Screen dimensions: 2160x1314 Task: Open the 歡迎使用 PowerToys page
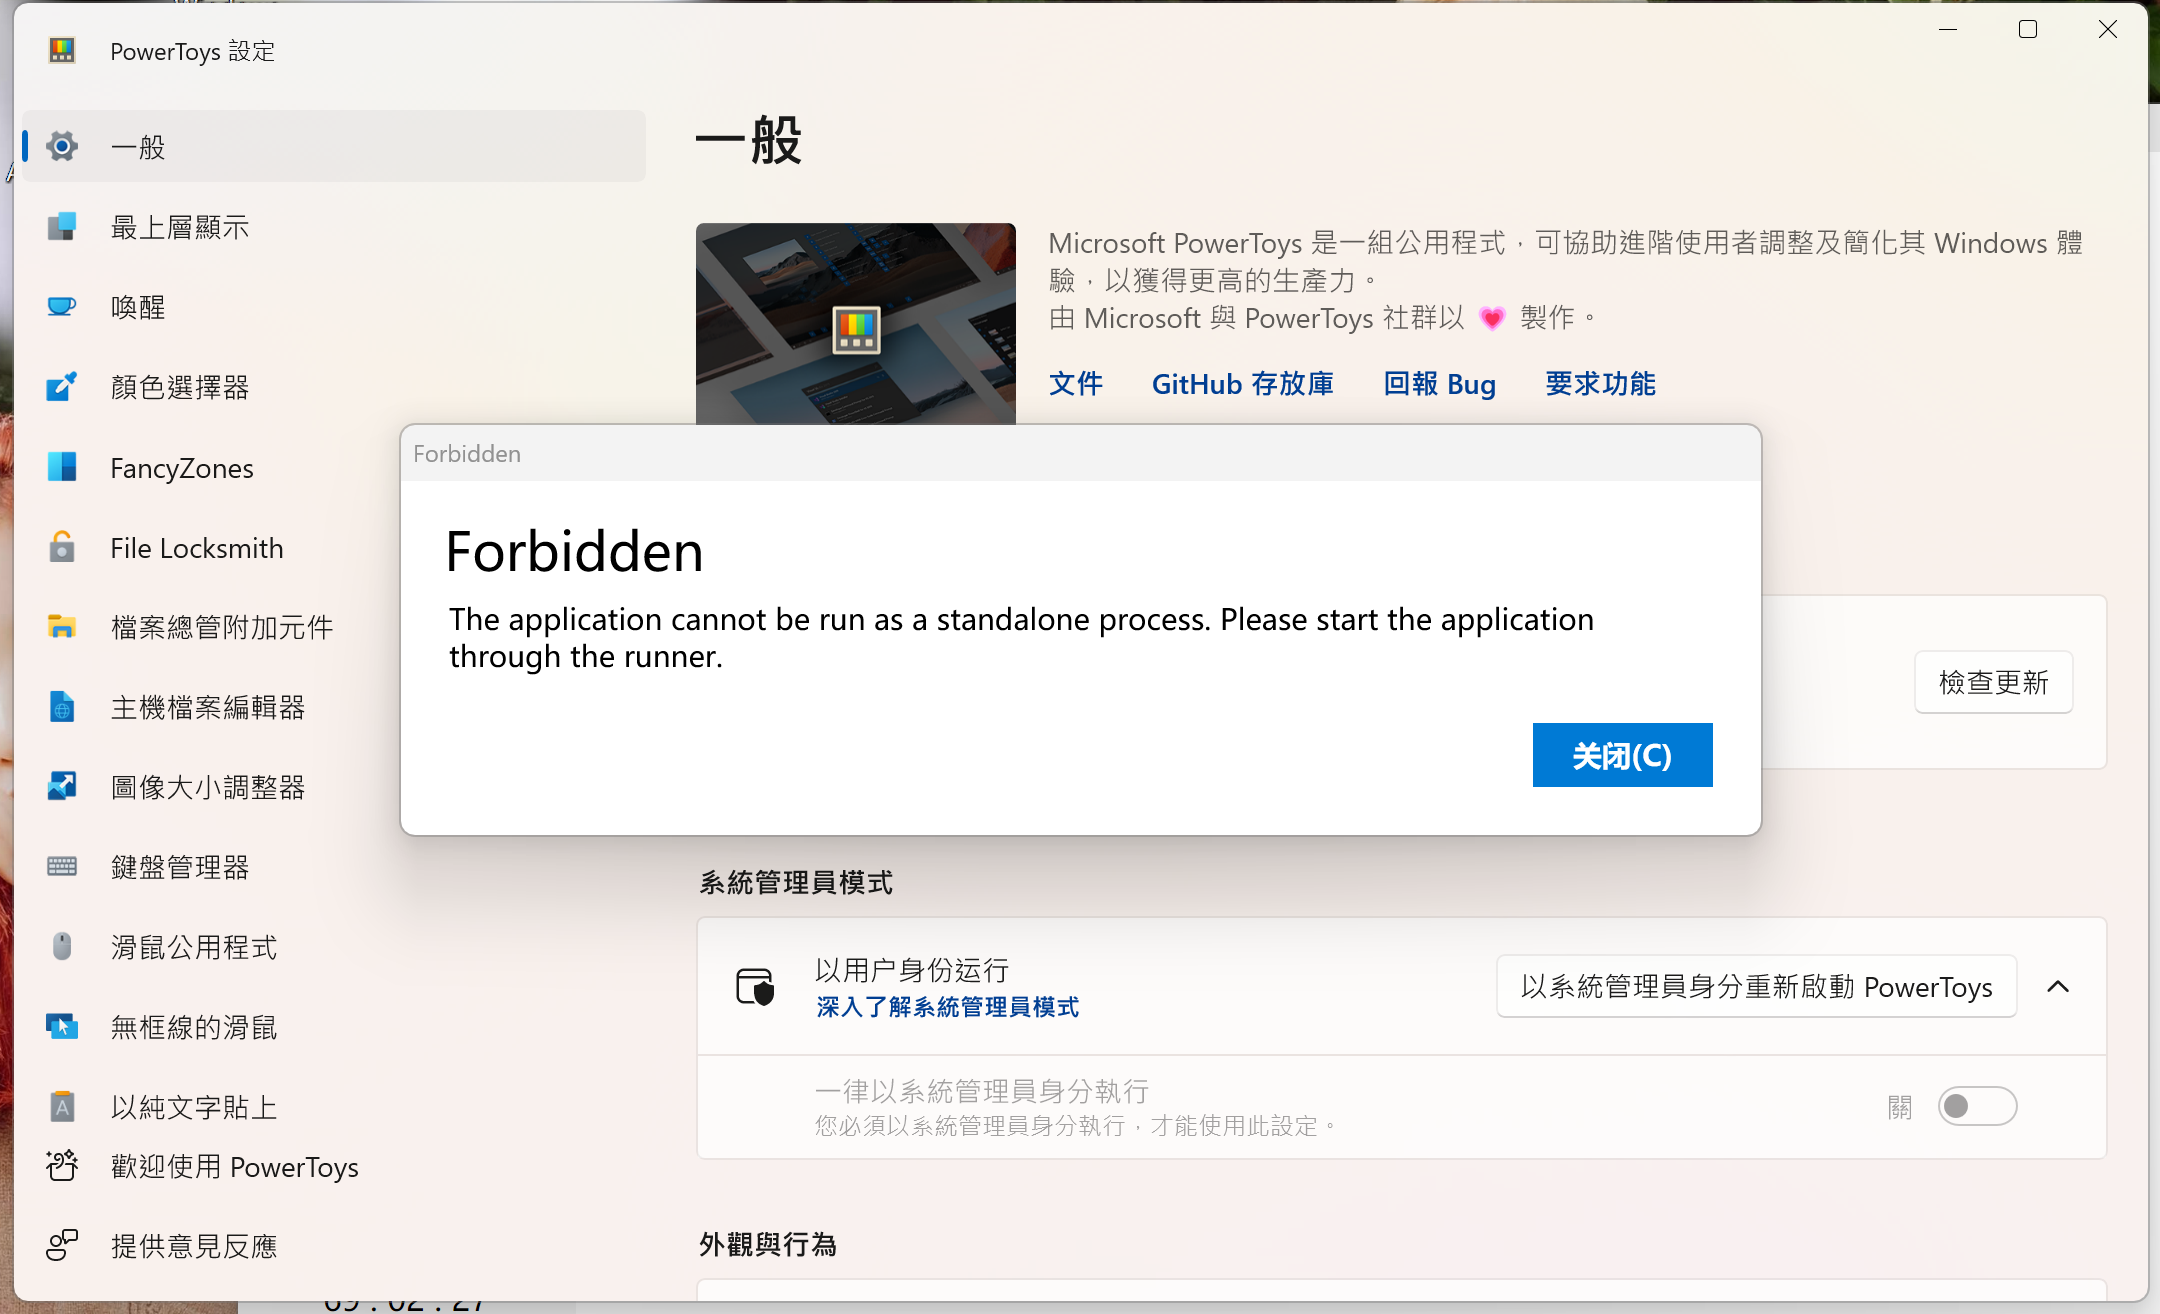coord(235,1166)
